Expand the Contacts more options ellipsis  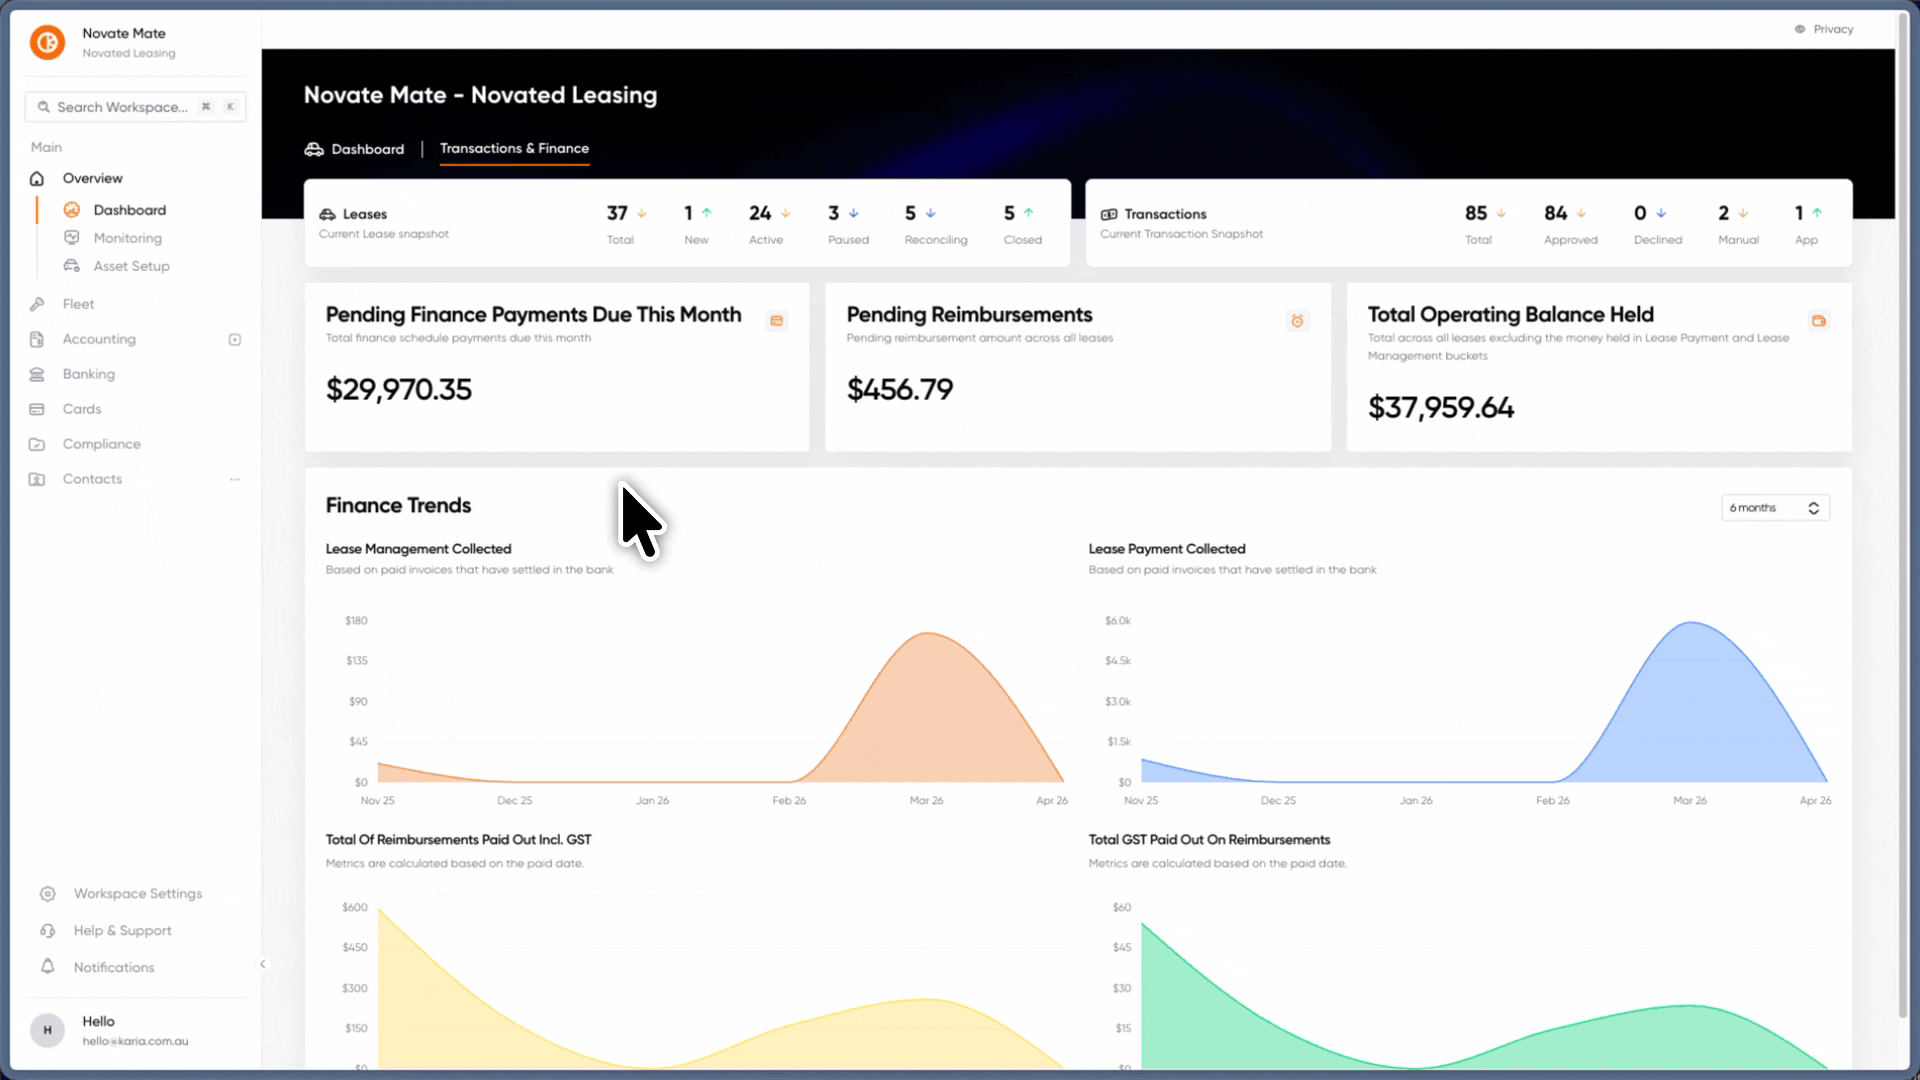[235, 479]
